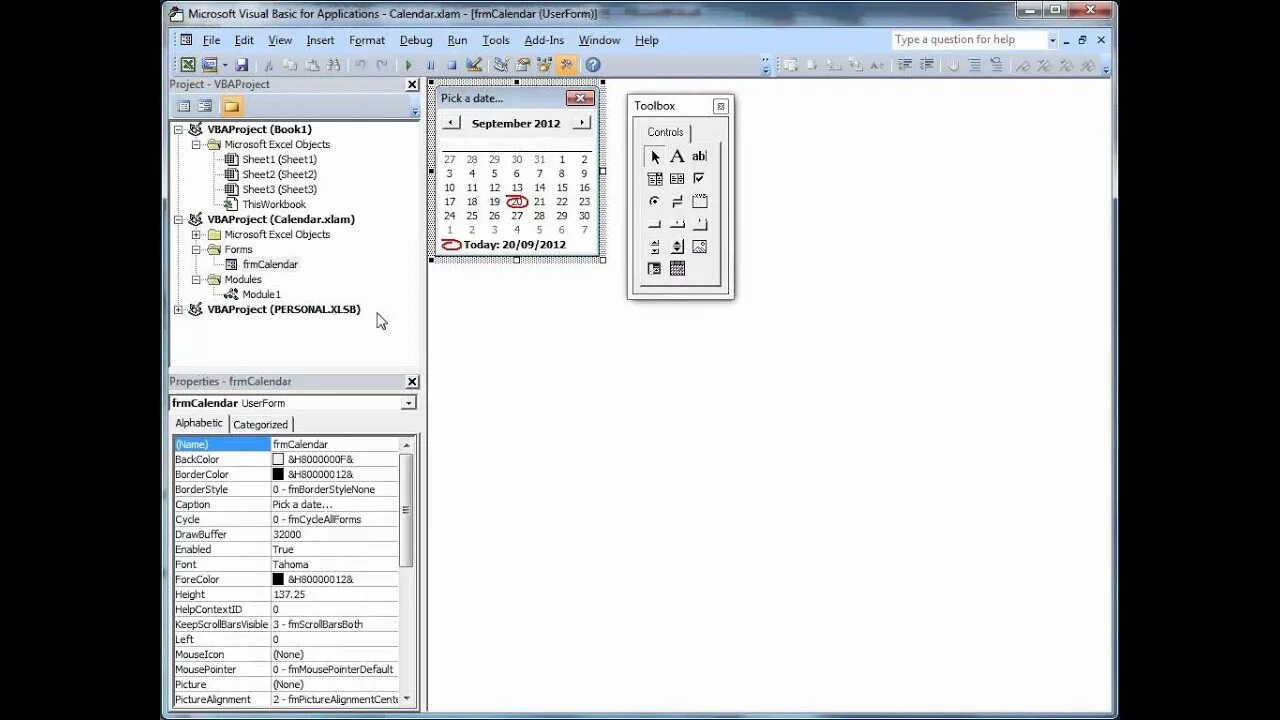Toggle the Toolbox button in the toolbar
The image size is (1280, 720).
tap(566, 65)
